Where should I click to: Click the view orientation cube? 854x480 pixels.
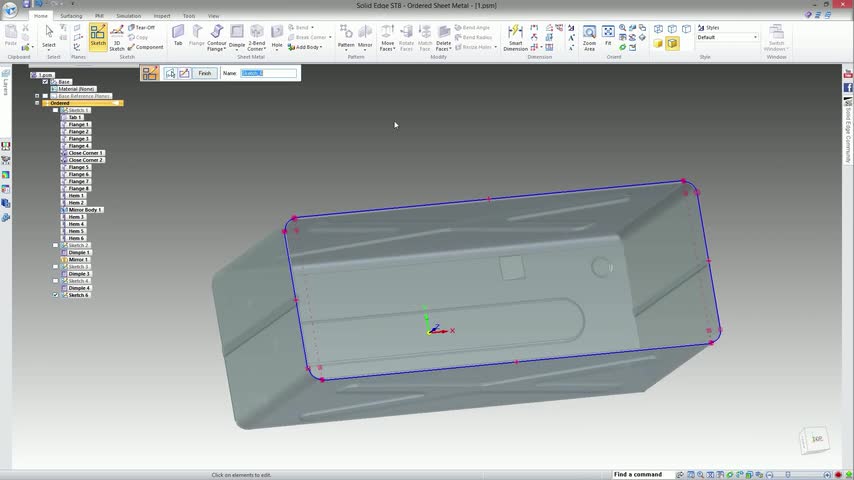point(815,439)
